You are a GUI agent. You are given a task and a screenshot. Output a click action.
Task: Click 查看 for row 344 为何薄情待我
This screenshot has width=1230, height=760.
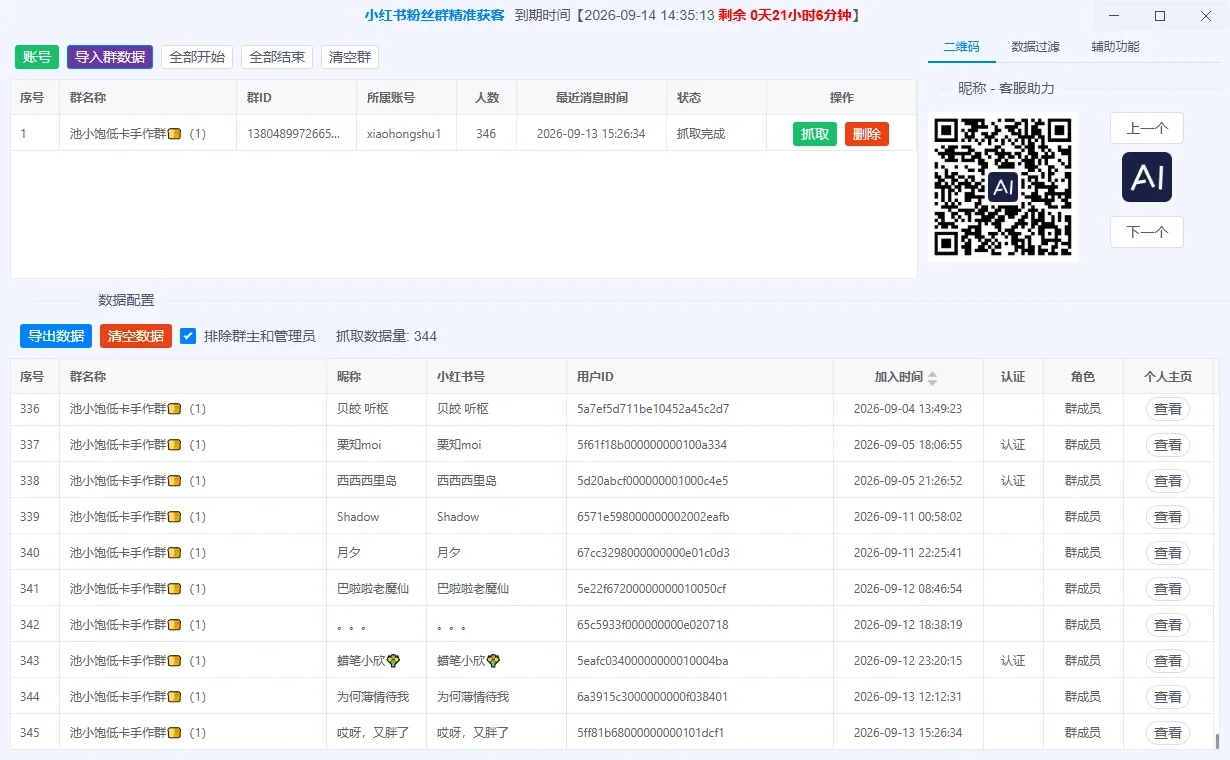click(1168, 697)
